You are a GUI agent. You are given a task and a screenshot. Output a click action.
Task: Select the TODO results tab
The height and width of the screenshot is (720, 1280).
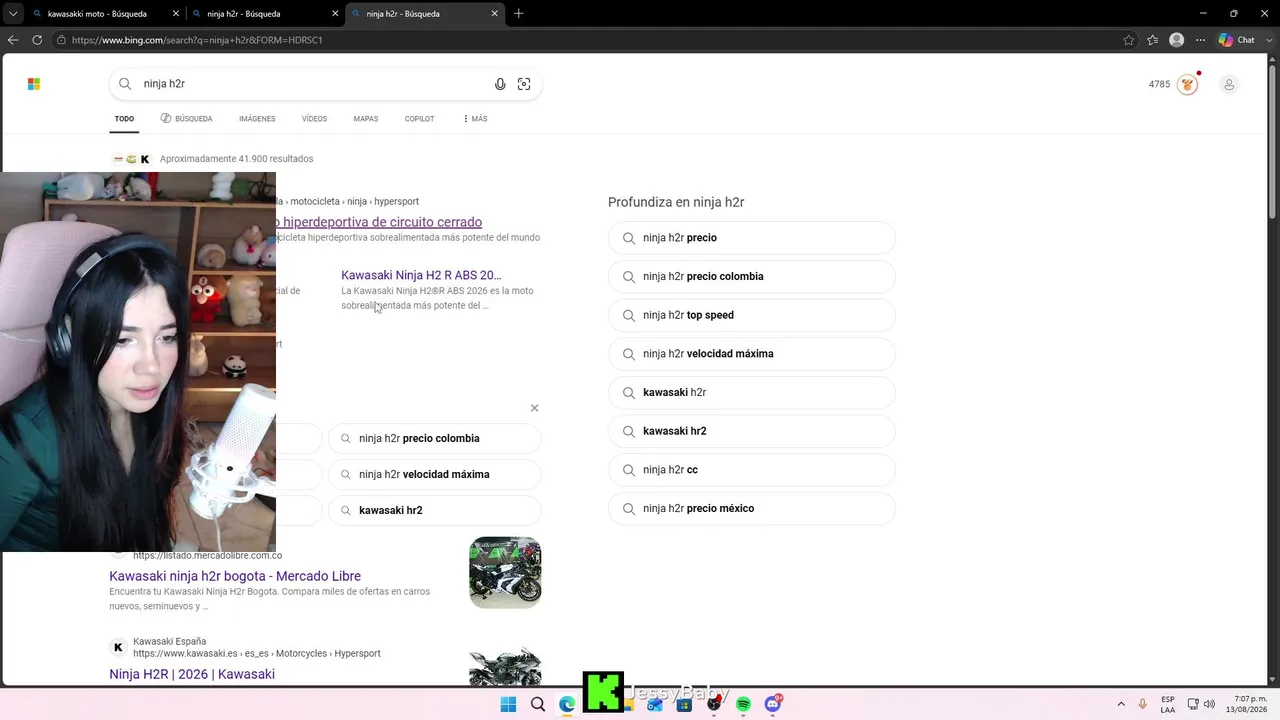click(124, 119)
